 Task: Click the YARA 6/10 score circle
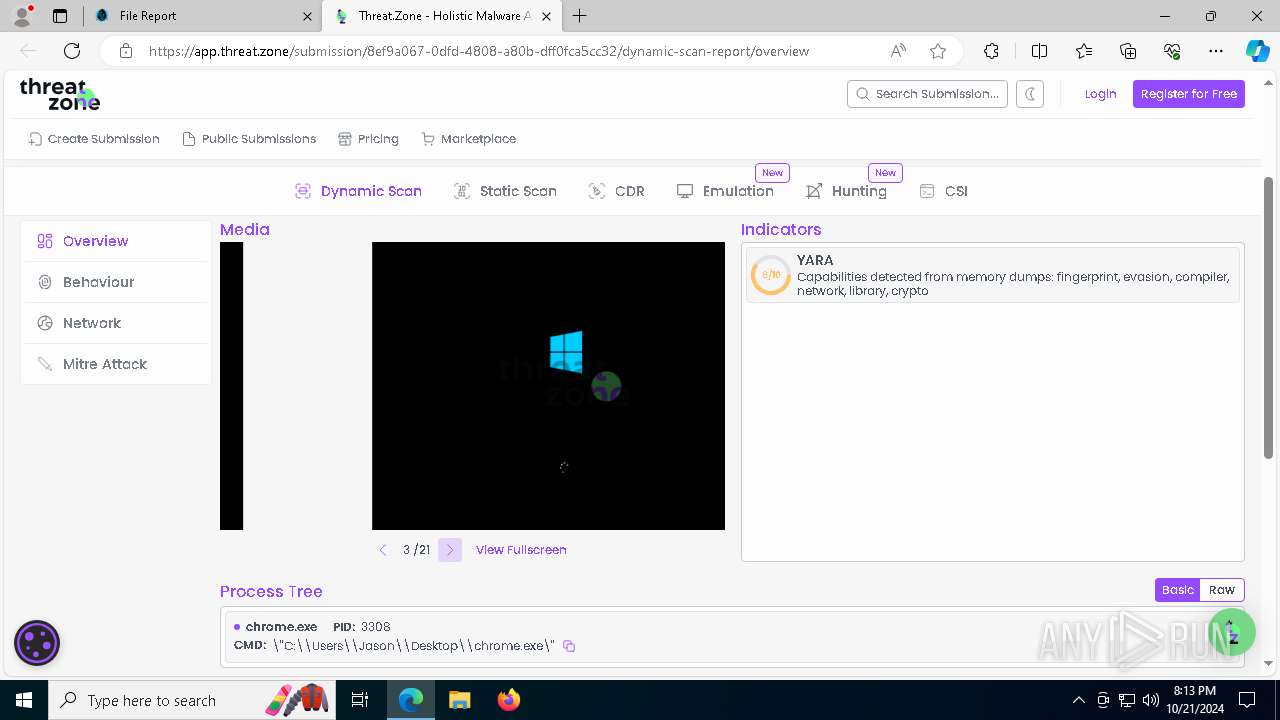click(771, 275)
